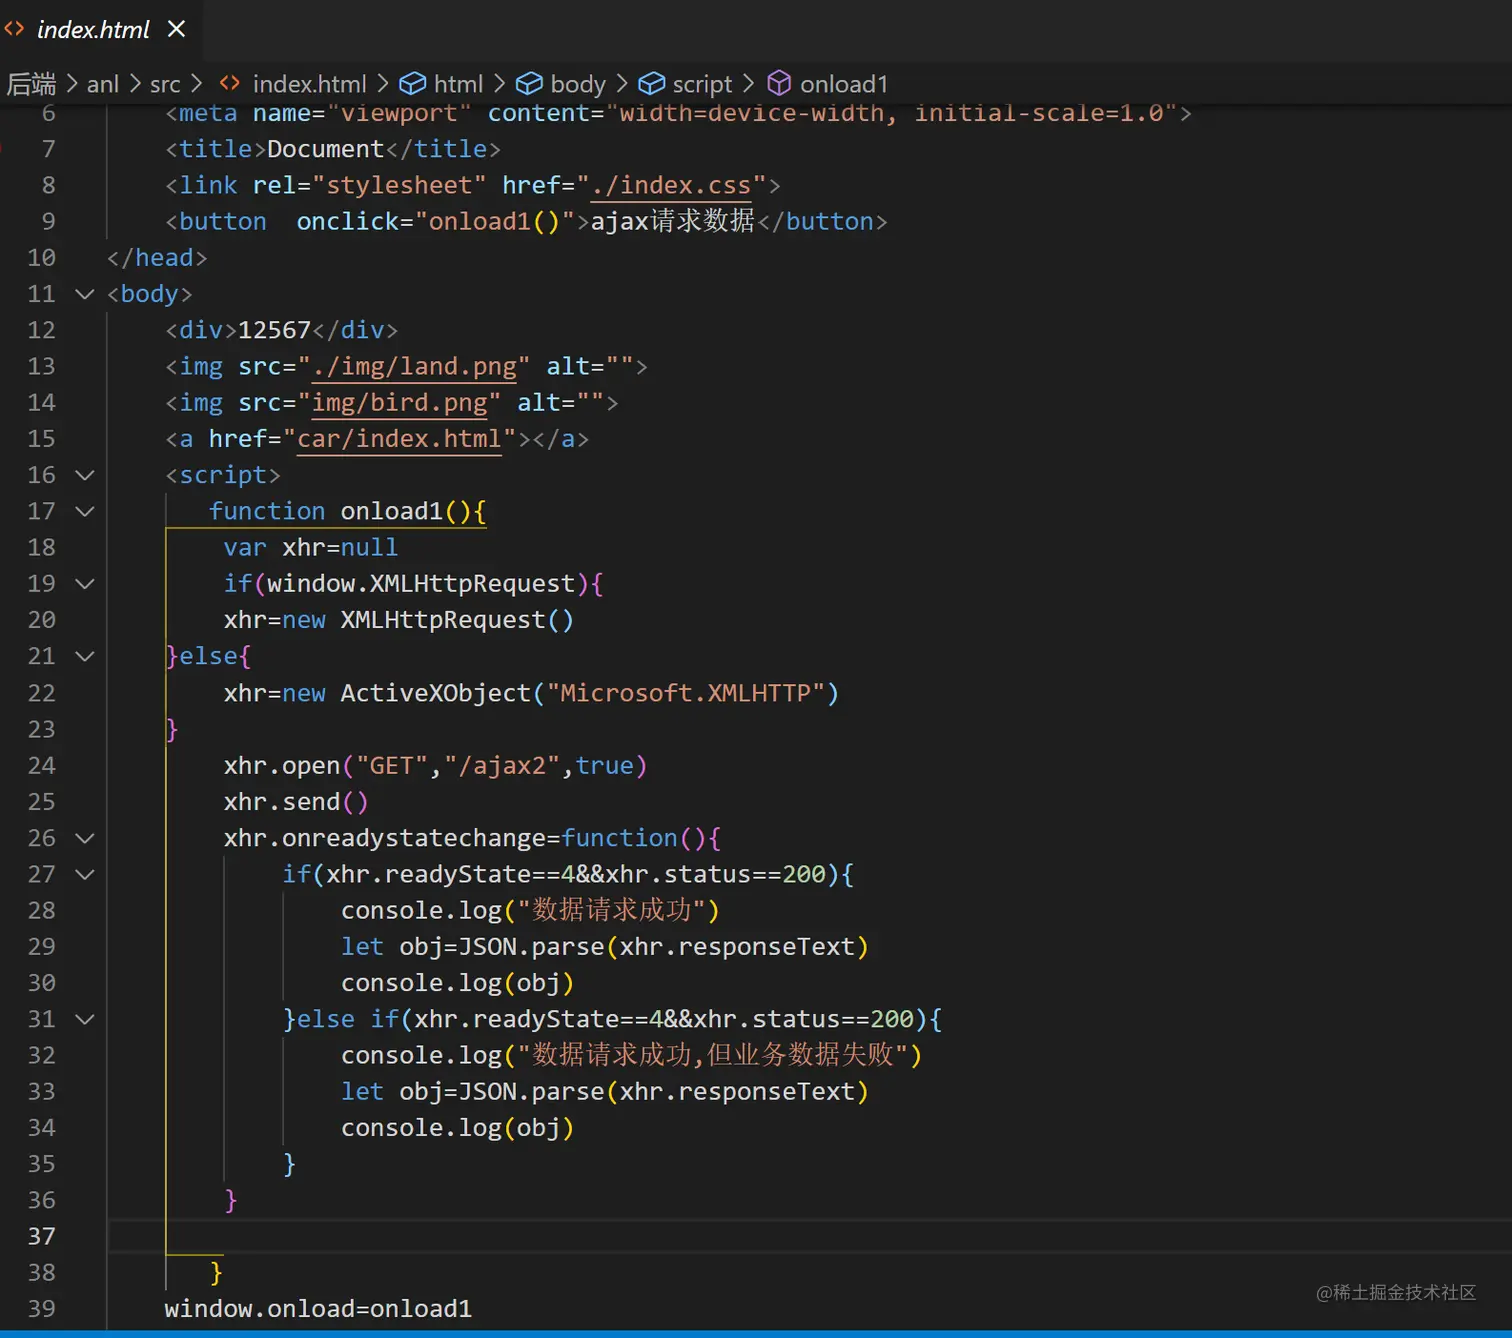
Task: Click the cube icon beside body breadcrumb
Action: pyautogui.click(x=529, y=84)
